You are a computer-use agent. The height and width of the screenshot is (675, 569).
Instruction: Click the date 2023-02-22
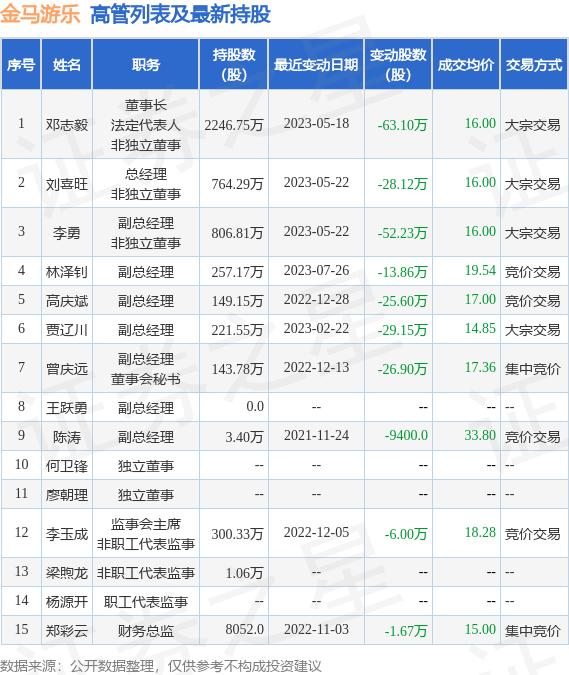[316, 328]
